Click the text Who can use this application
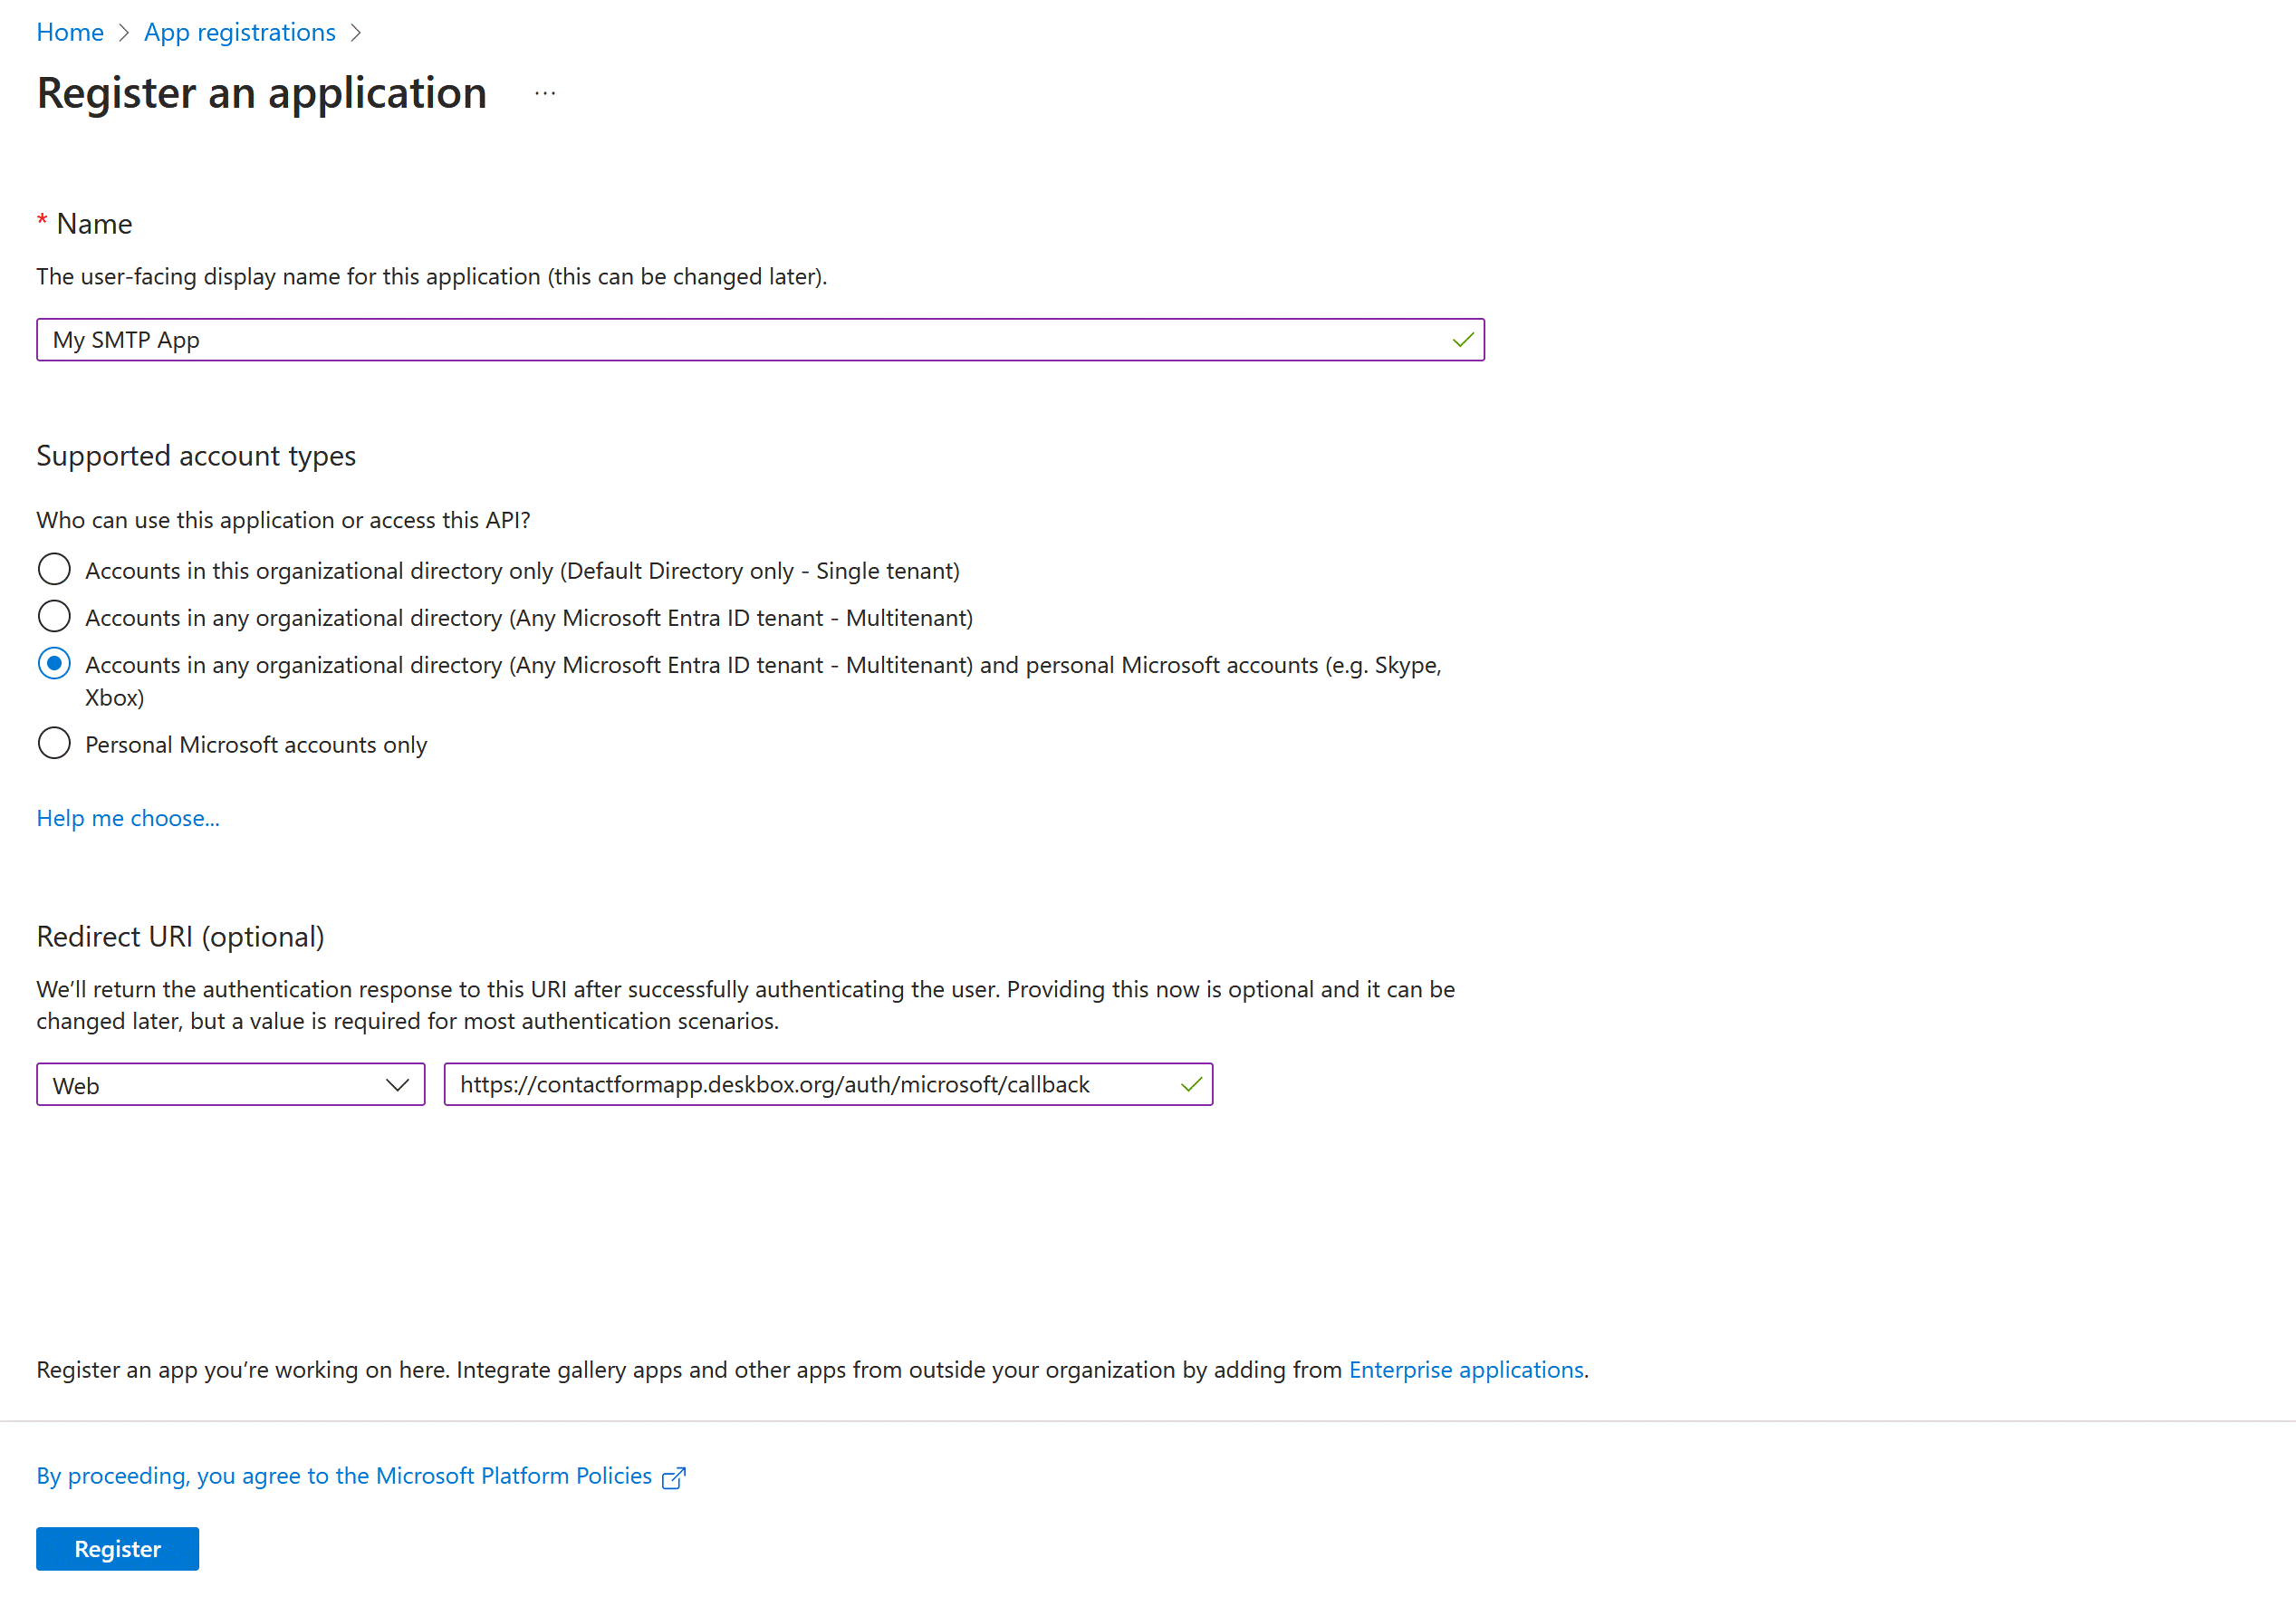 [x=284, y=520]
